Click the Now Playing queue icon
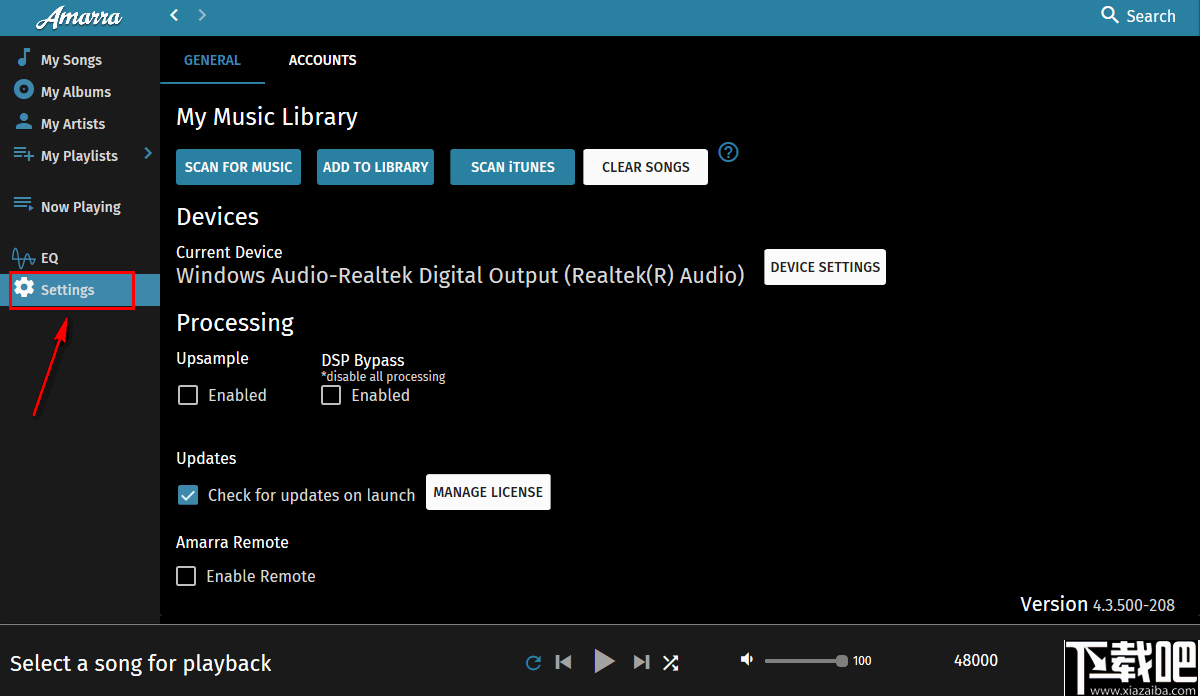This screenshot has width=1200, height=696. pos(24,205)
